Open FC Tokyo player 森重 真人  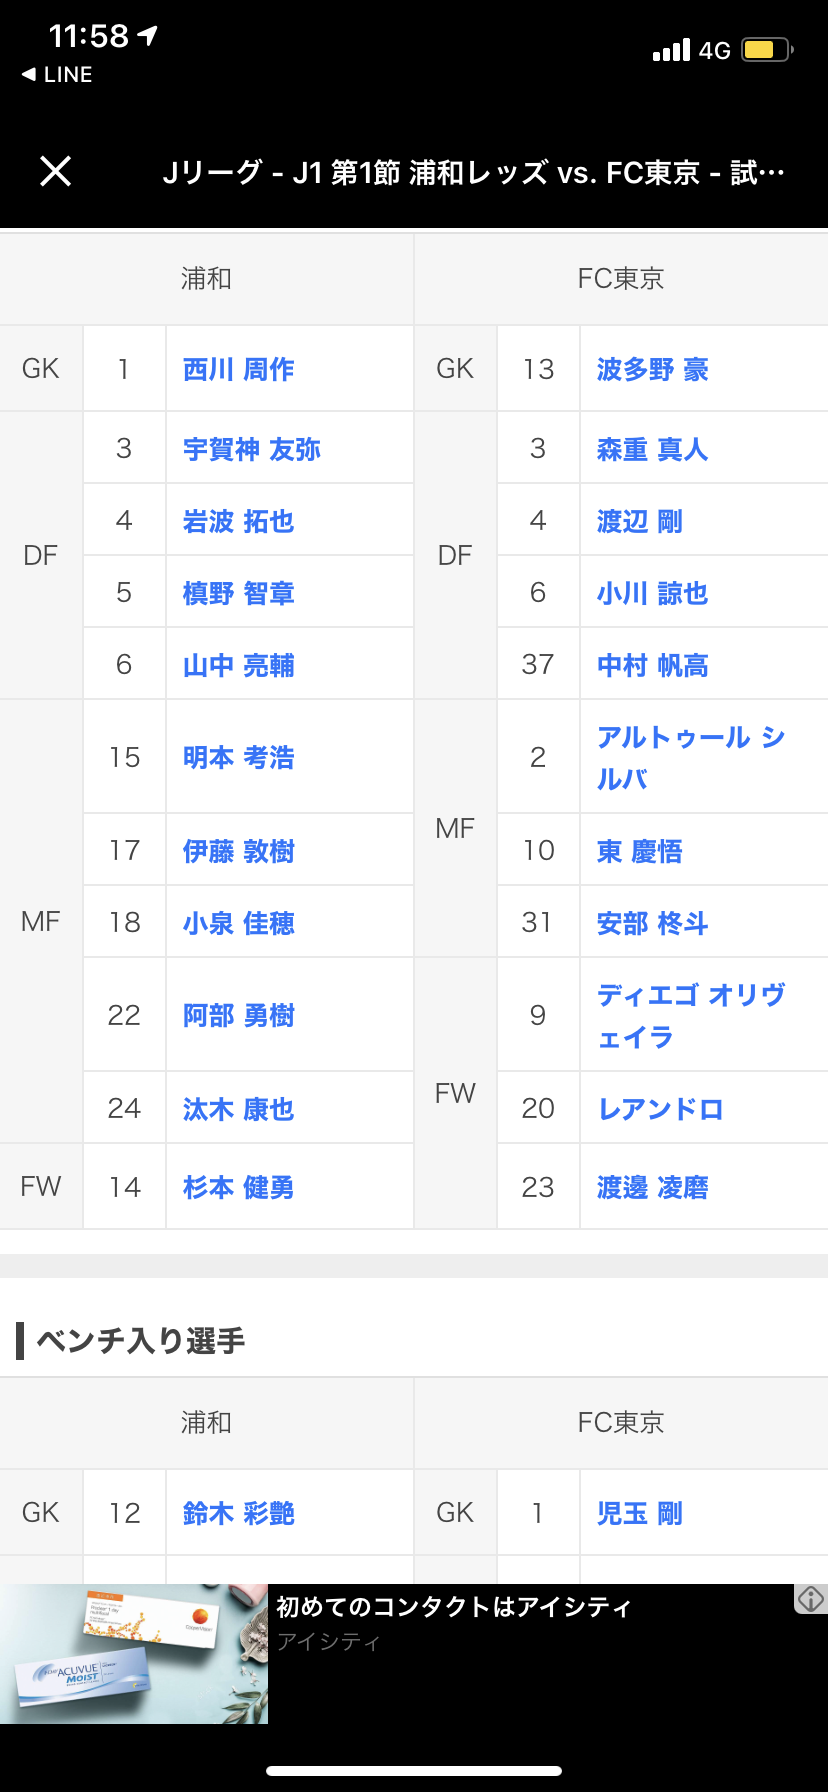coord(653,449)
